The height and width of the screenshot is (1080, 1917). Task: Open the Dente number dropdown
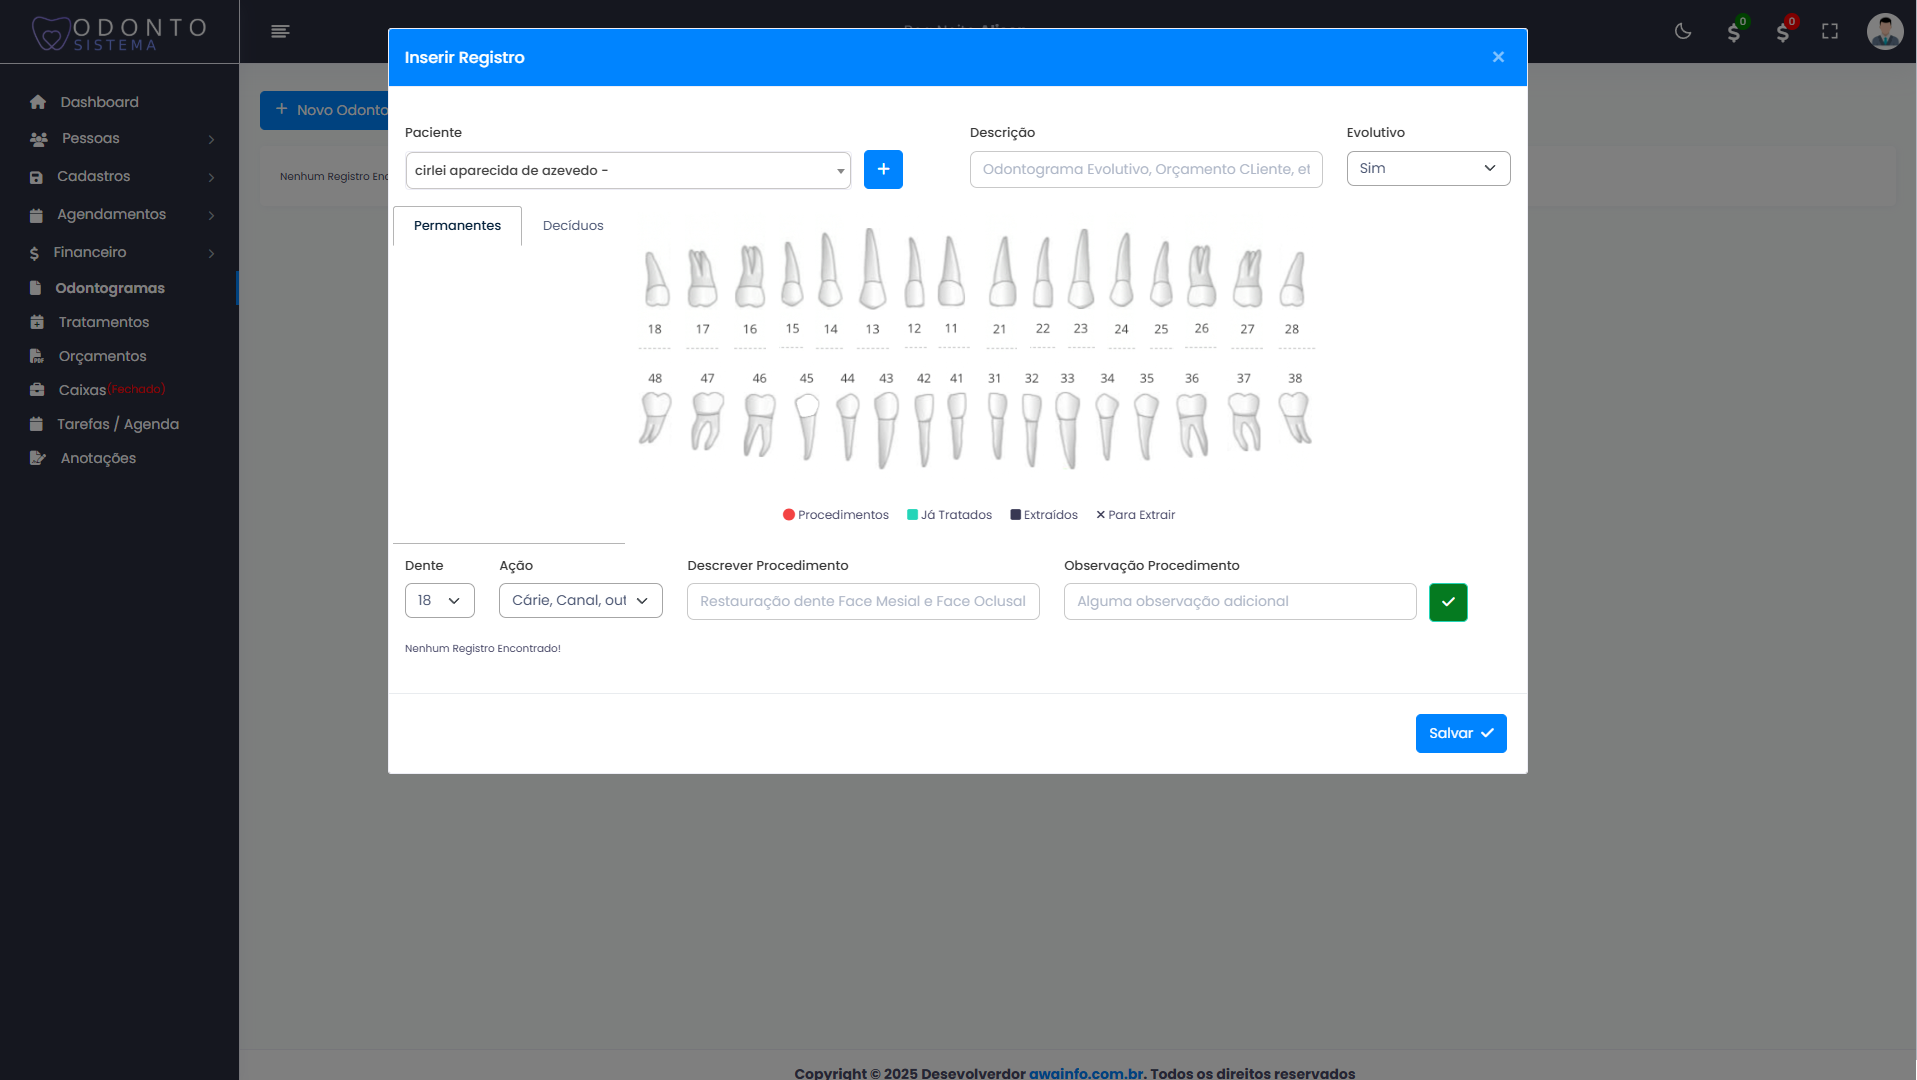click(439, 601)
